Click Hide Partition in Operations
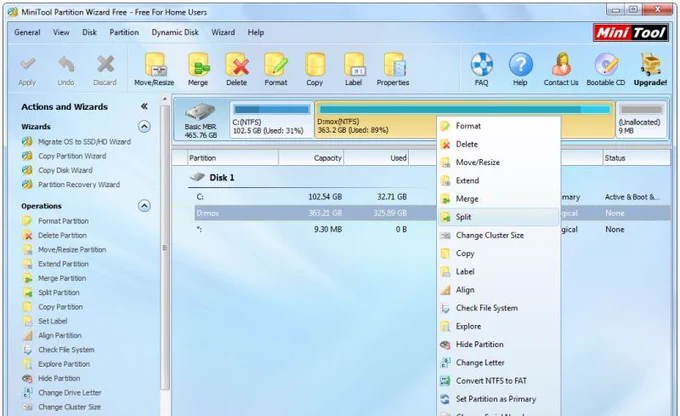The image size is (680, 416). click(59, 379)
